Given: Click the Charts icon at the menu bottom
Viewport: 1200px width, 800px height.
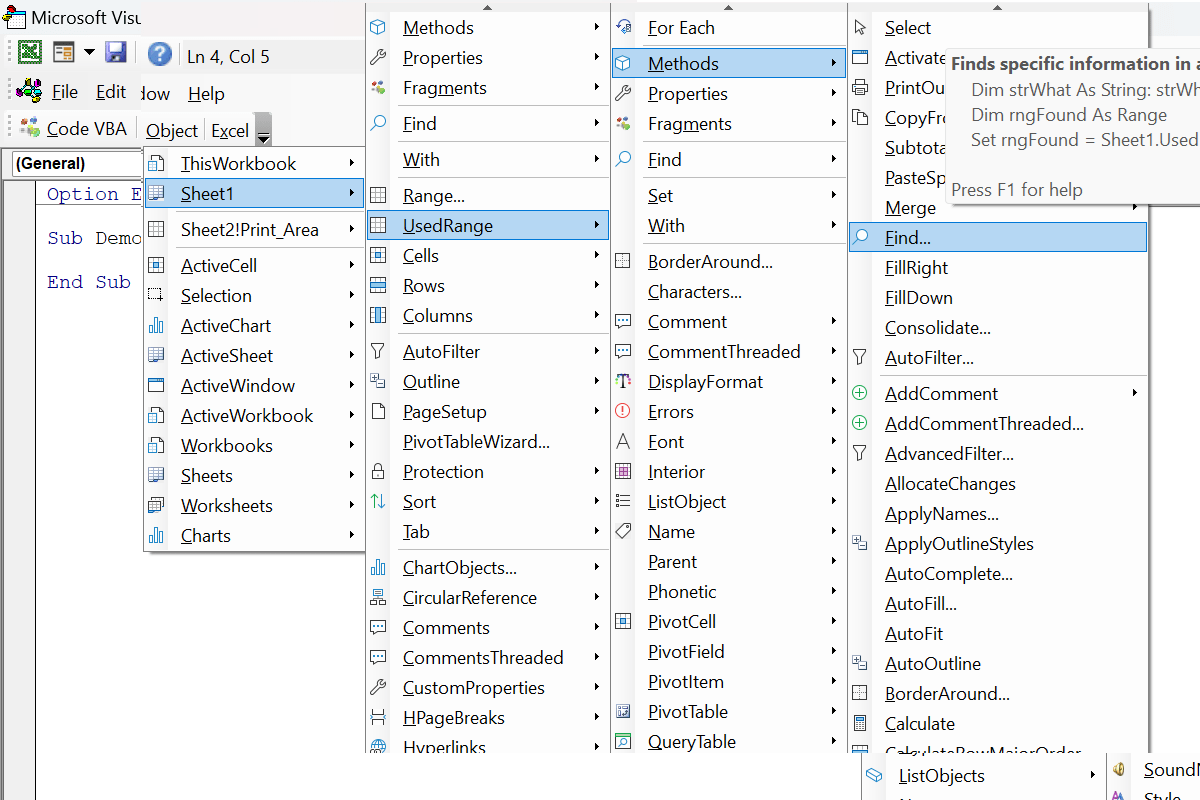Looking at the screenshot, I should pos(156,535).
